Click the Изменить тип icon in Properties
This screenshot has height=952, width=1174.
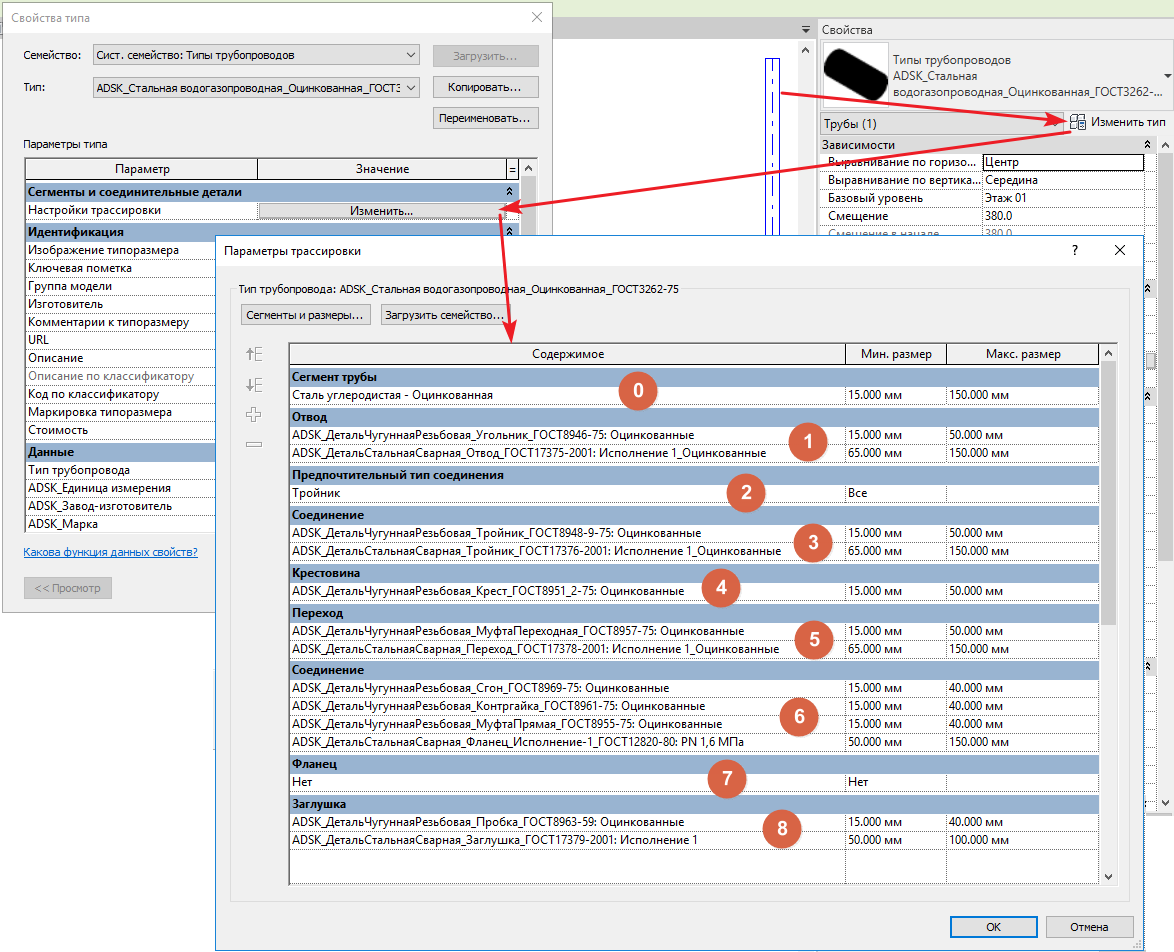pos(1077,122)
